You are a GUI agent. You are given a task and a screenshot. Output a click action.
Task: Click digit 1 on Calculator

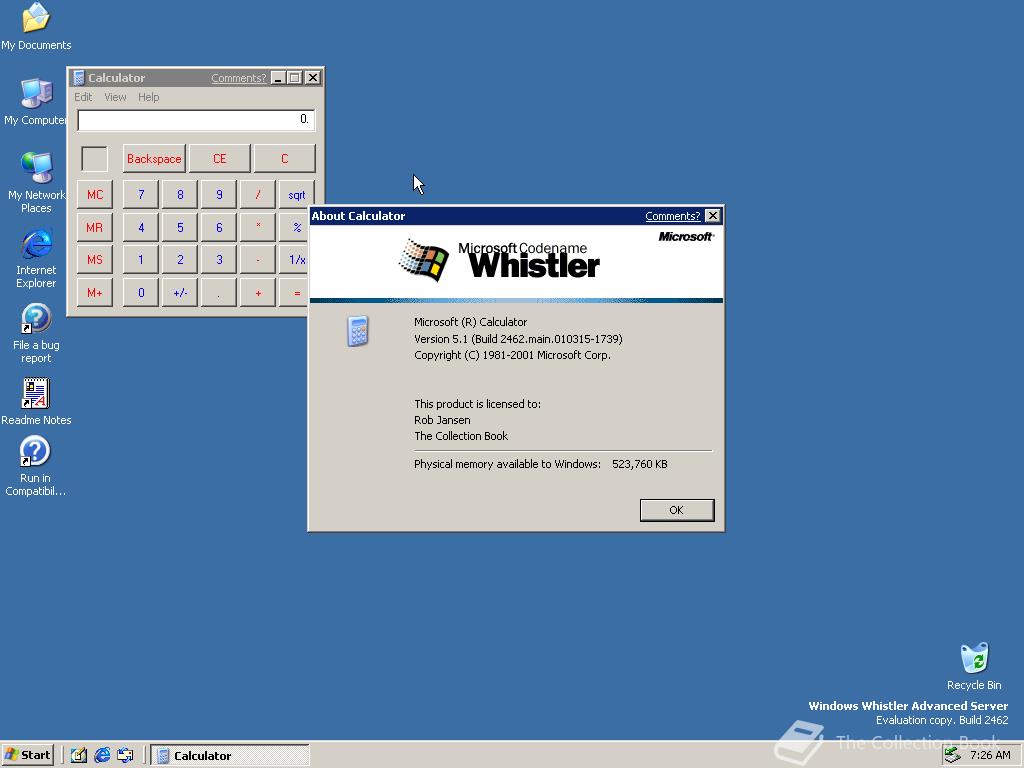pyautogui.click(x=141, y=259)
